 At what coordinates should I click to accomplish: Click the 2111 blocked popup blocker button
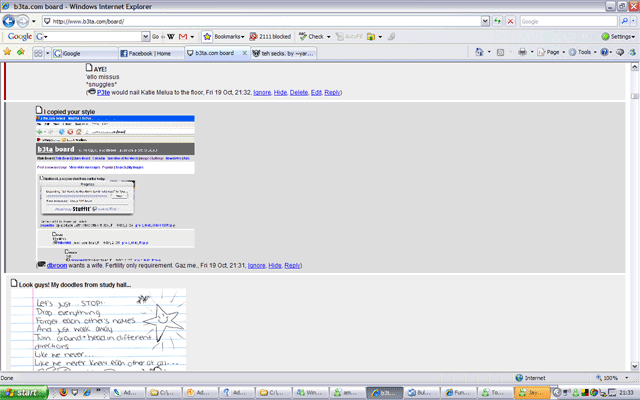pos(270,36)
